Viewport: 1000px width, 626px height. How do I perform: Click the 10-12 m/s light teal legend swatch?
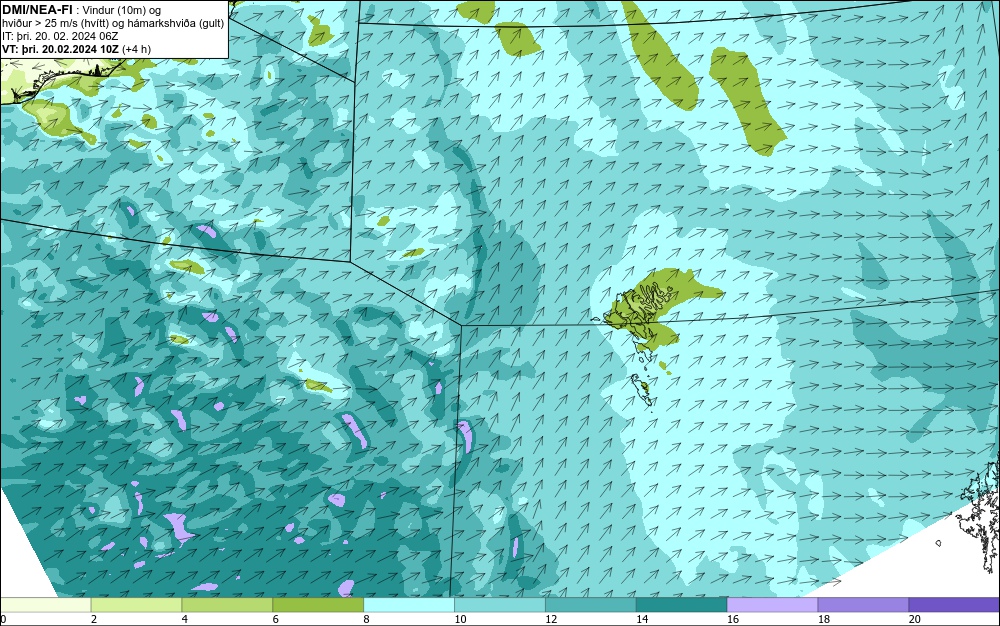500,605
